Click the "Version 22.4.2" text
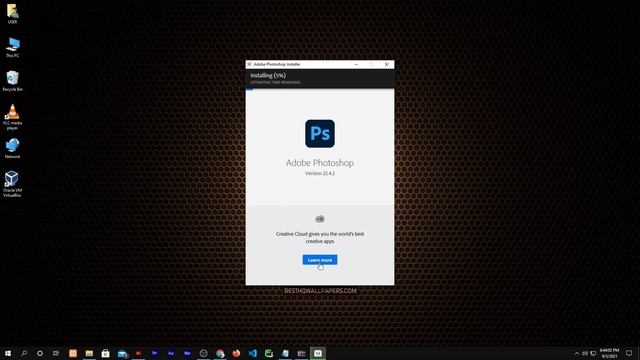This screenshot has height=360, width=640. pyautogui.click(x=320, y=173)
